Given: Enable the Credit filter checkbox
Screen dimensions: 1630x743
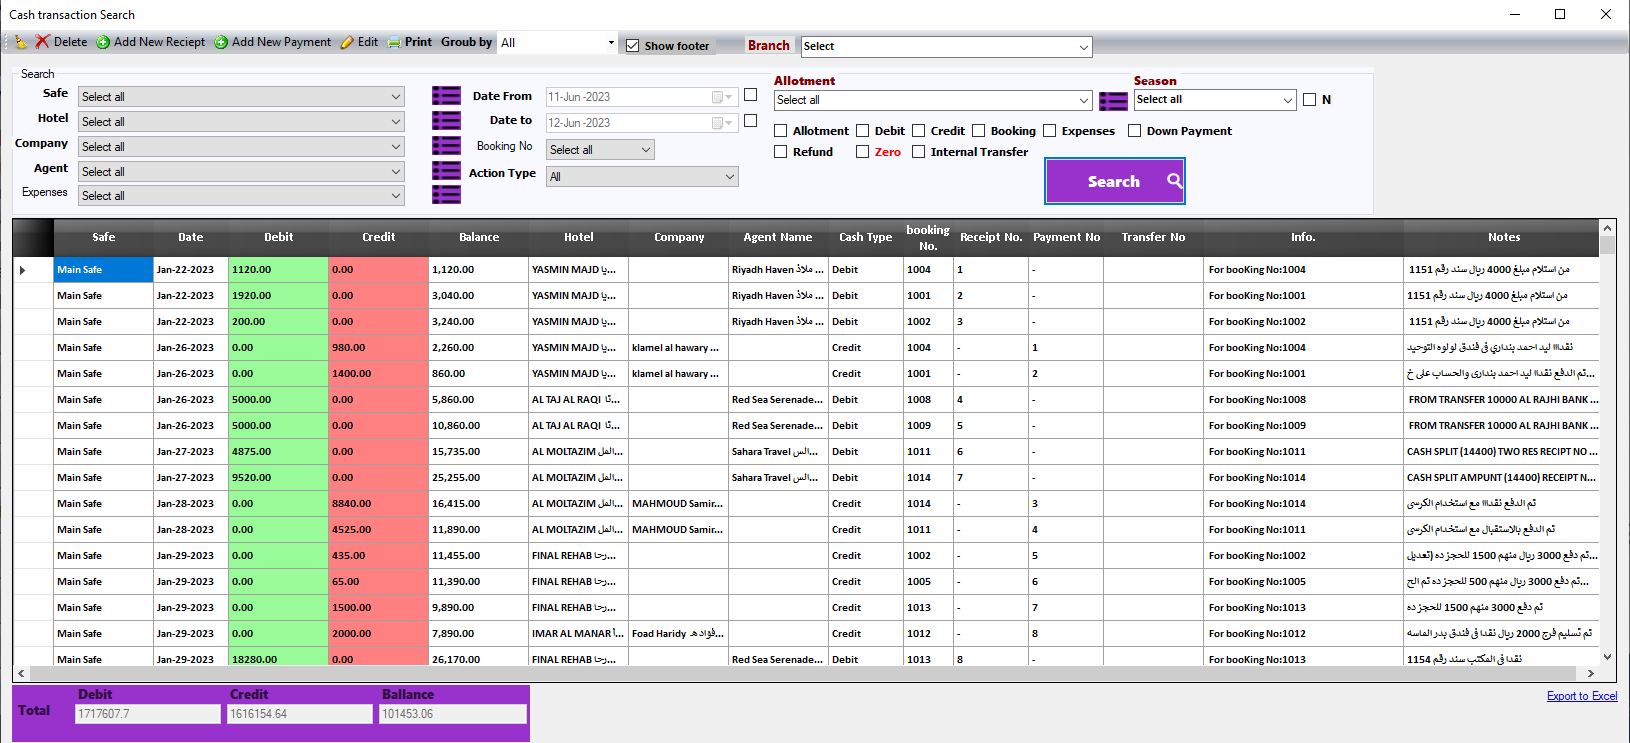Looking at the screenshot, I should click(x=918, y=131).
